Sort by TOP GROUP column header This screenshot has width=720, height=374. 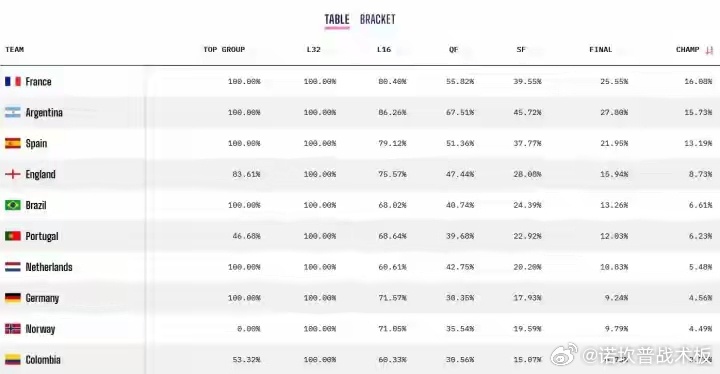coord(224,50)
